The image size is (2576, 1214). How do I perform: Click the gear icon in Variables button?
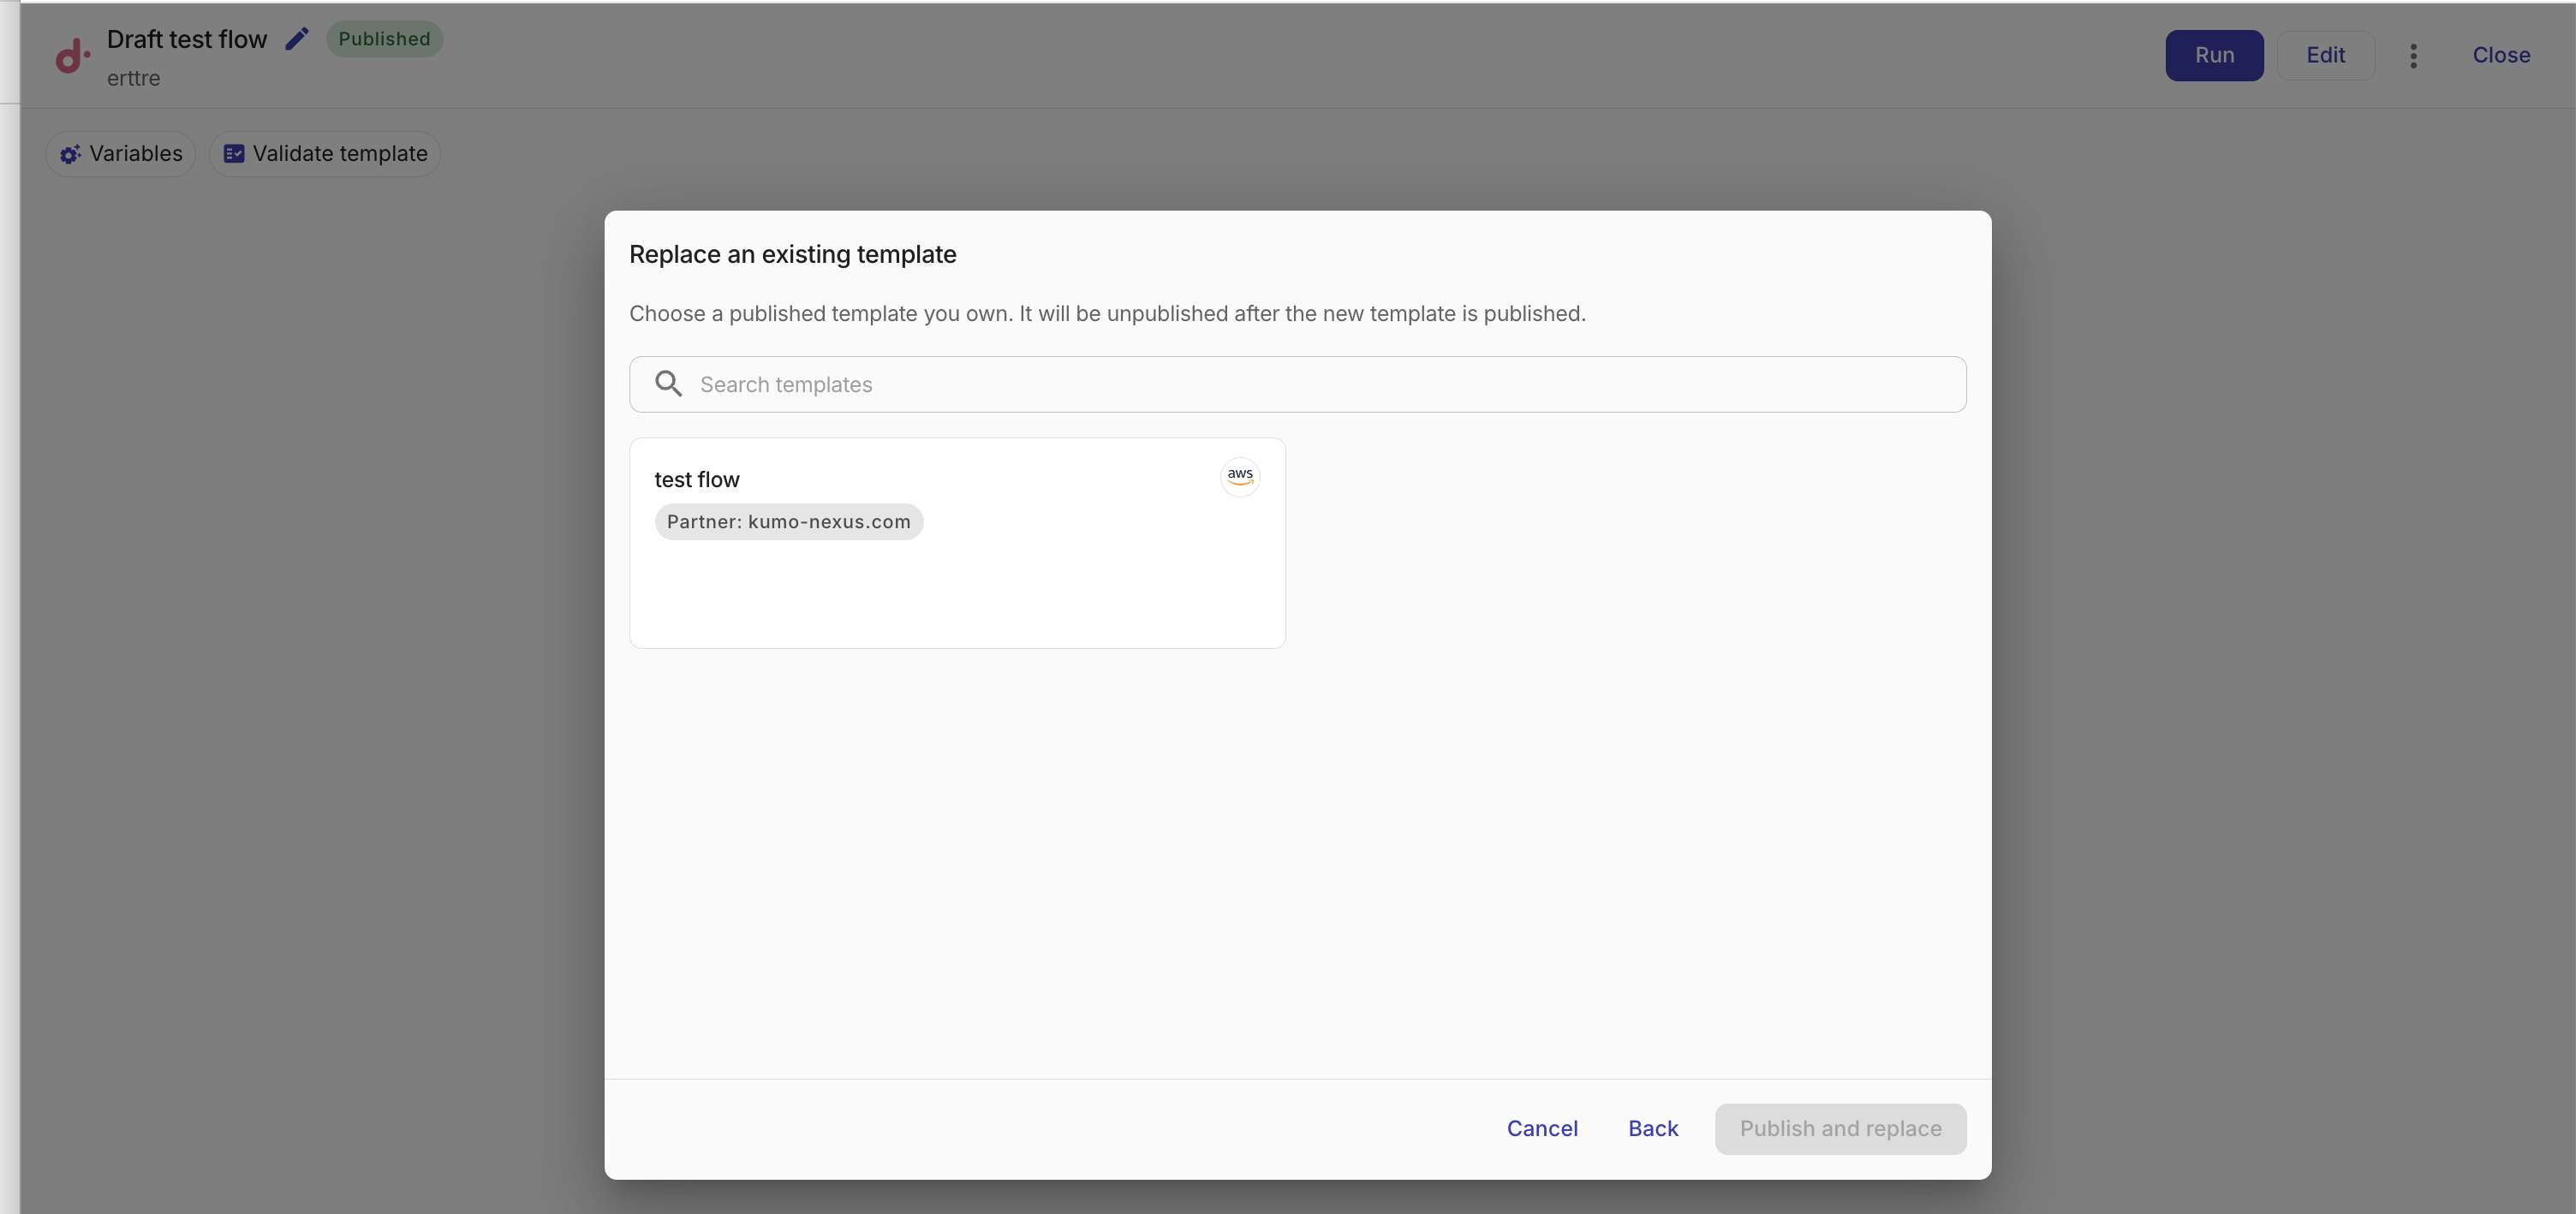click(x=70, y=154)
